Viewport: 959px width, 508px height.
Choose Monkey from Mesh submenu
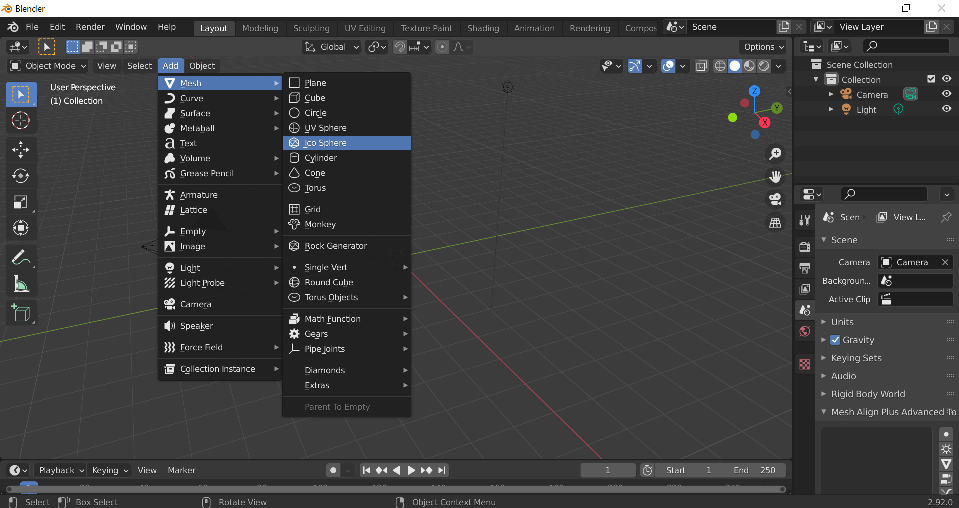click(x=347, y=224)
